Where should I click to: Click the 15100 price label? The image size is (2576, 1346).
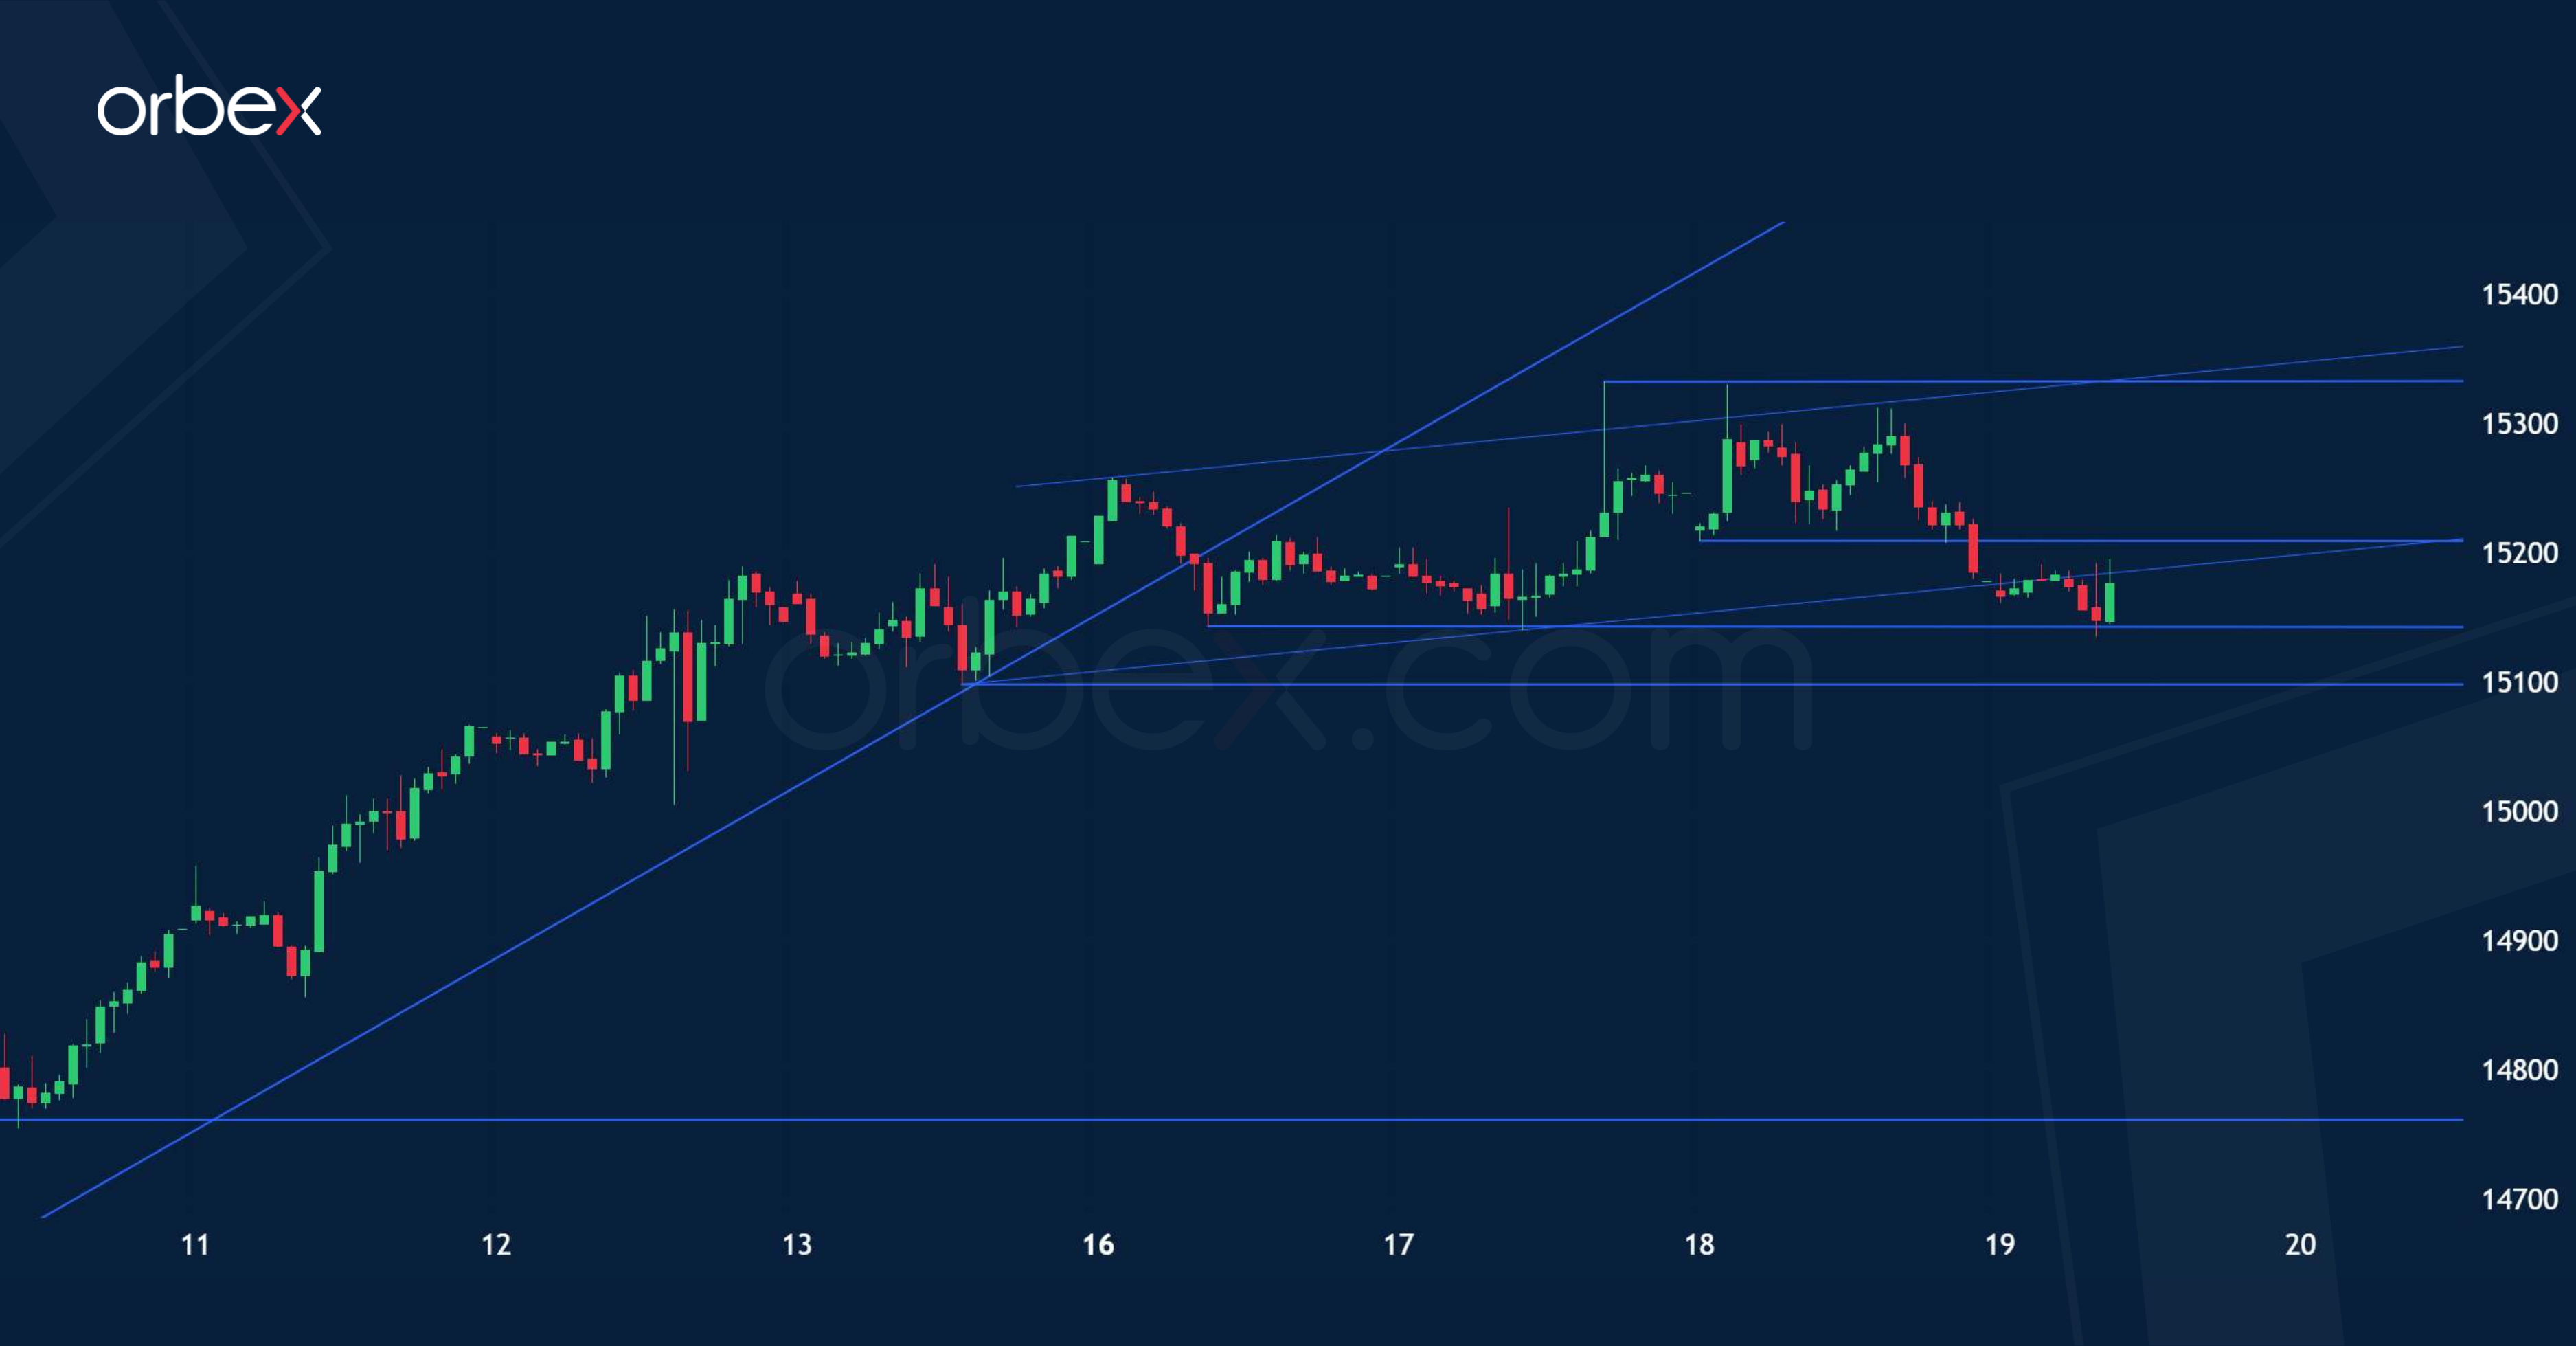2518,683
